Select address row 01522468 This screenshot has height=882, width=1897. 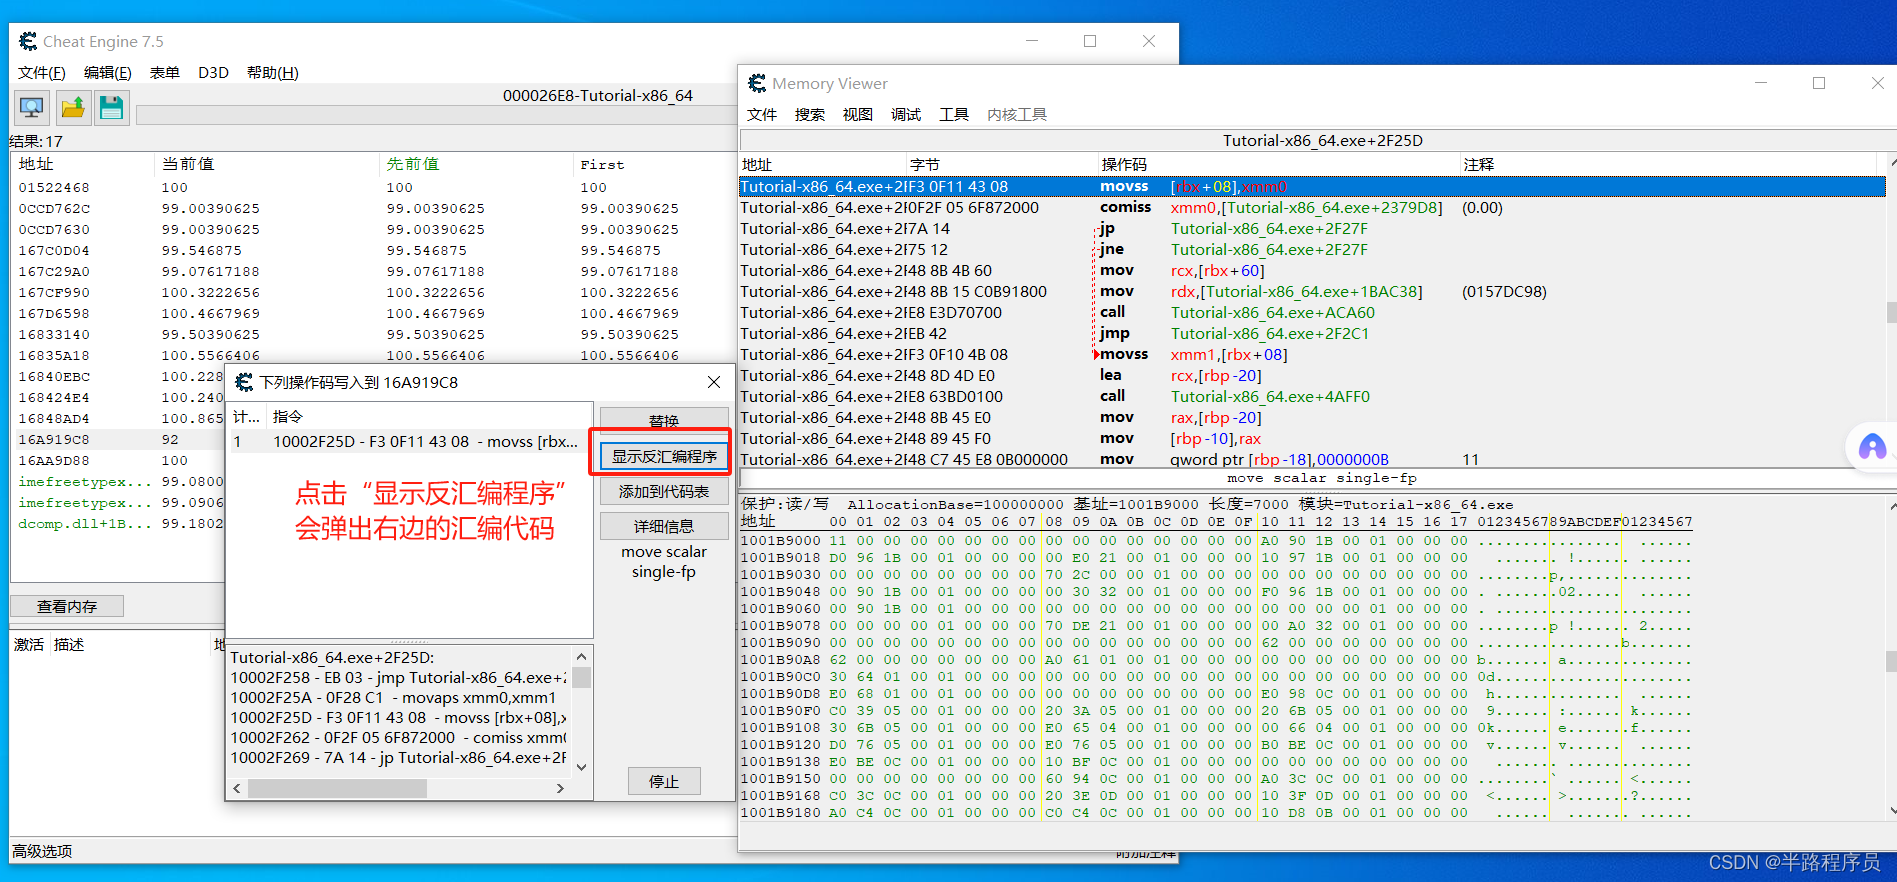(x=372, y=187)
